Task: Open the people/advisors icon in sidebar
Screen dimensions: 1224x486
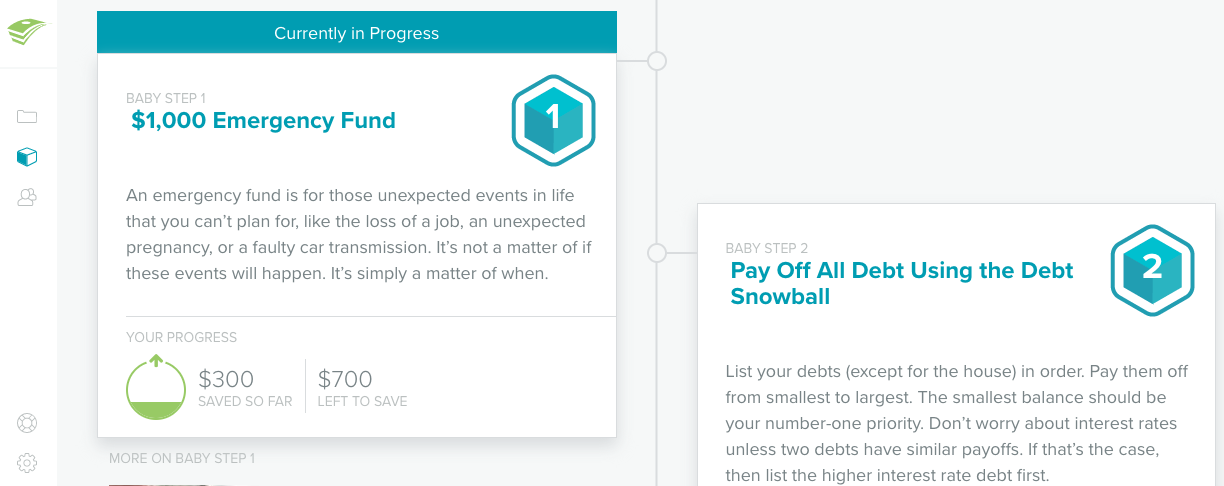Action: tap(27, 198)
